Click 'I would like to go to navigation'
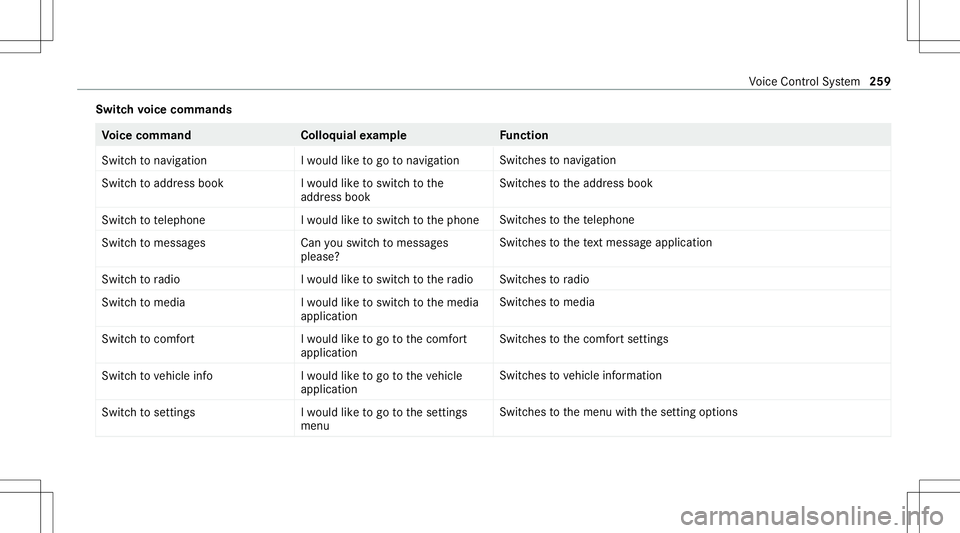960x533 pixels. (380, 160)
